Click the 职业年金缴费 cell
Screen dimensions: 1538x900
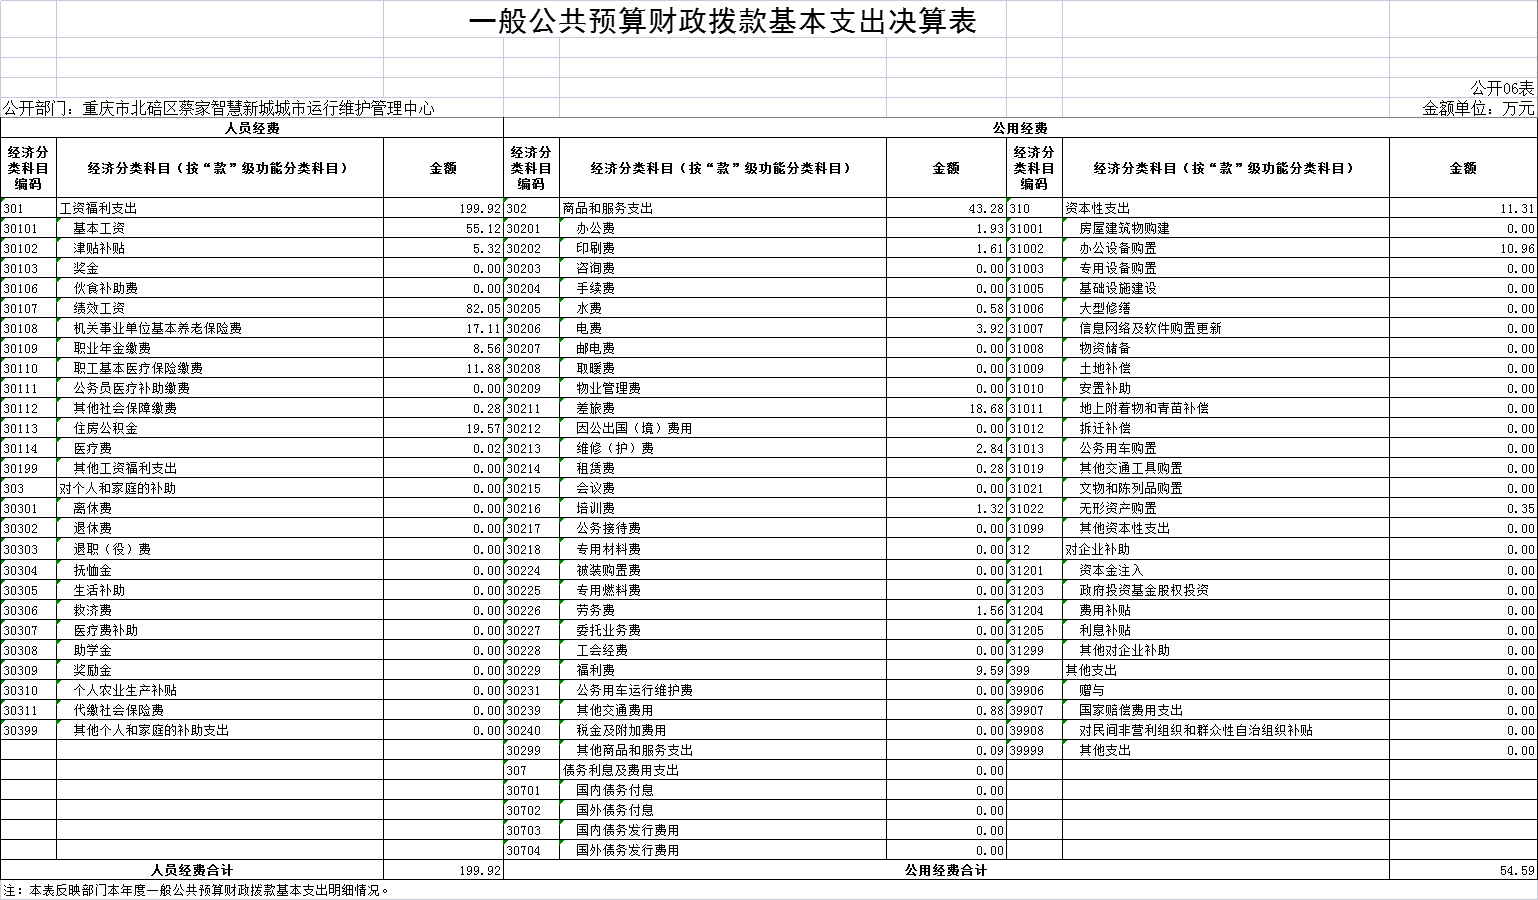[220, 348]
